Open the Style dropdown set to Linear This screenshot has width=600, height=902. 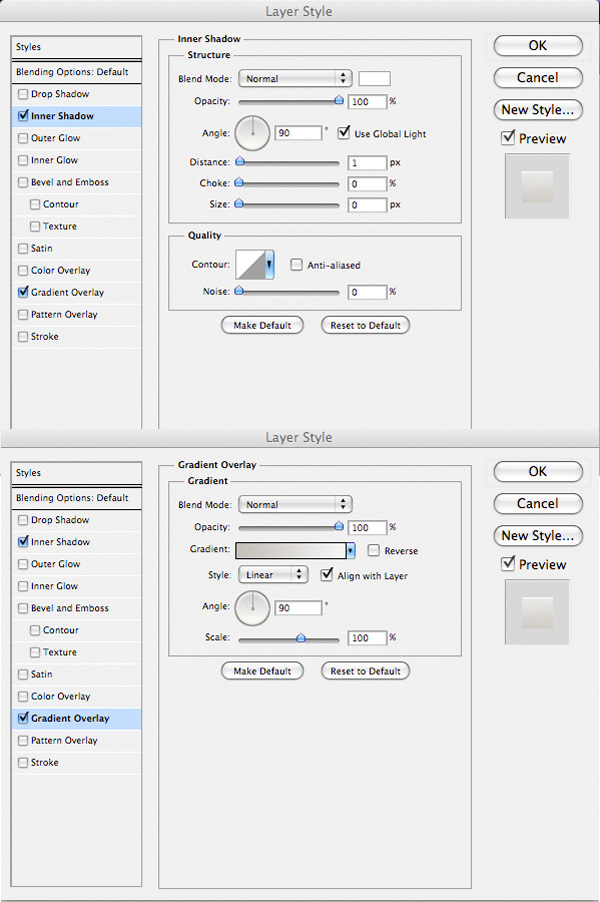coord(273,574)
